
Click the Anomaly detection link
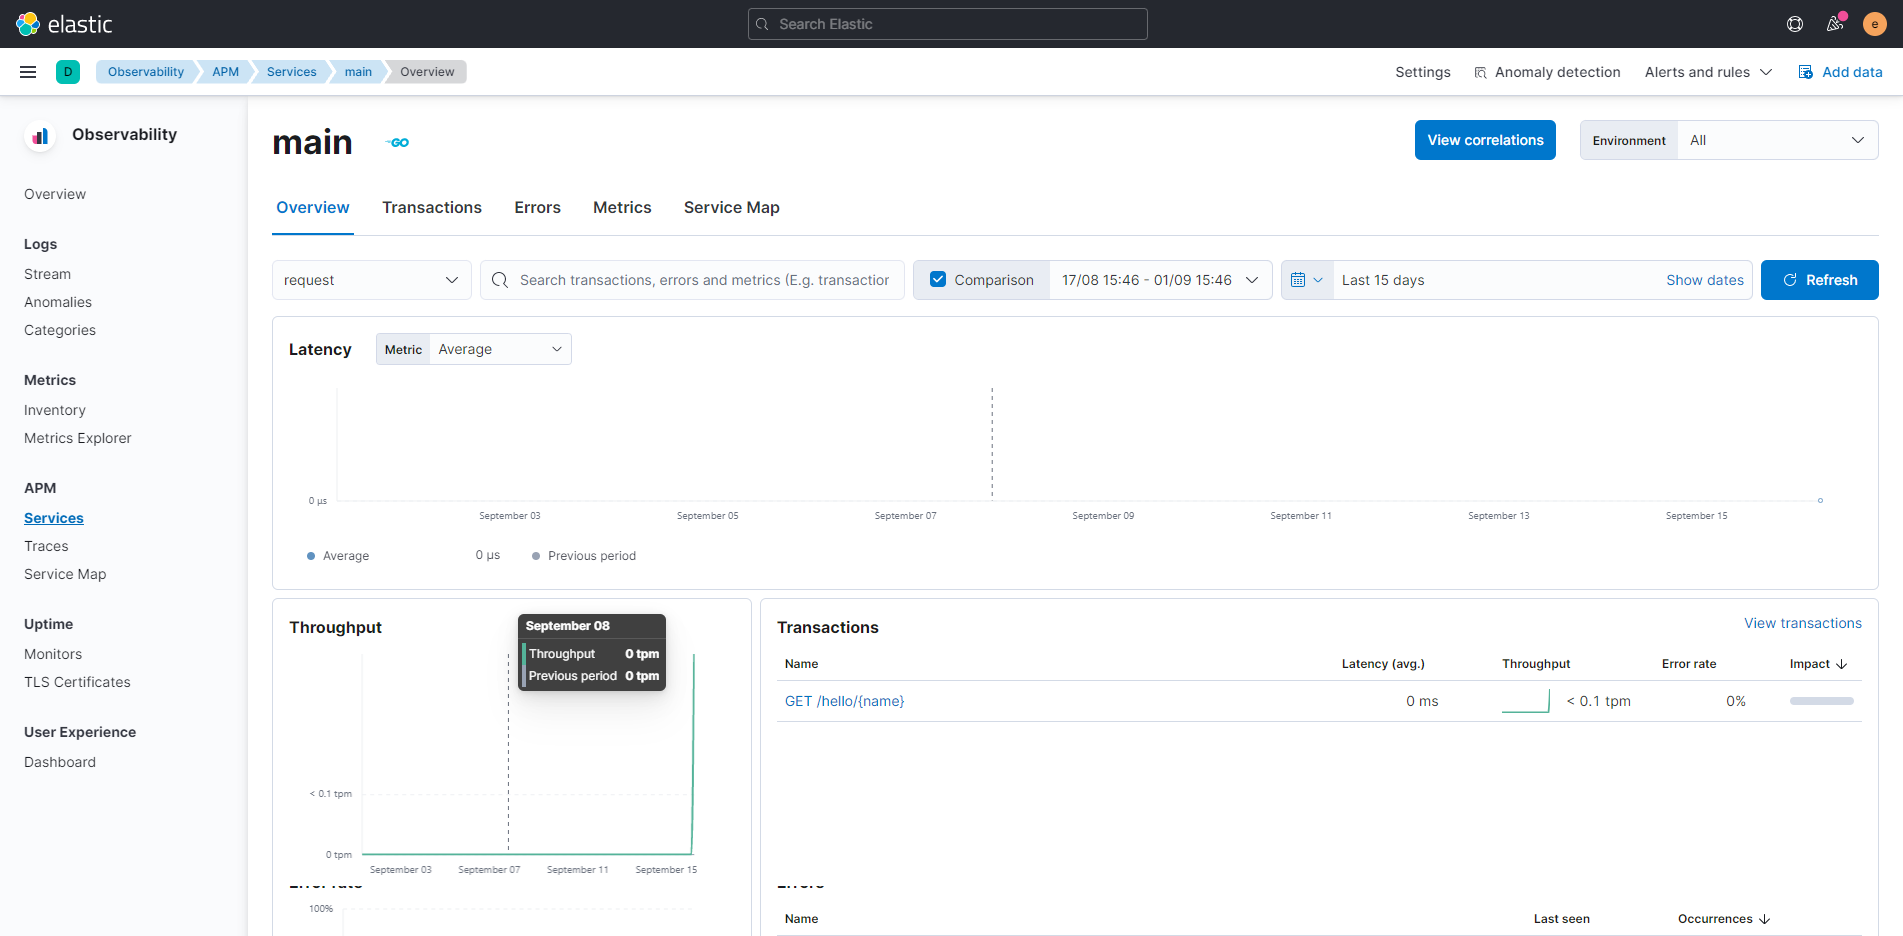[1558, 72]
